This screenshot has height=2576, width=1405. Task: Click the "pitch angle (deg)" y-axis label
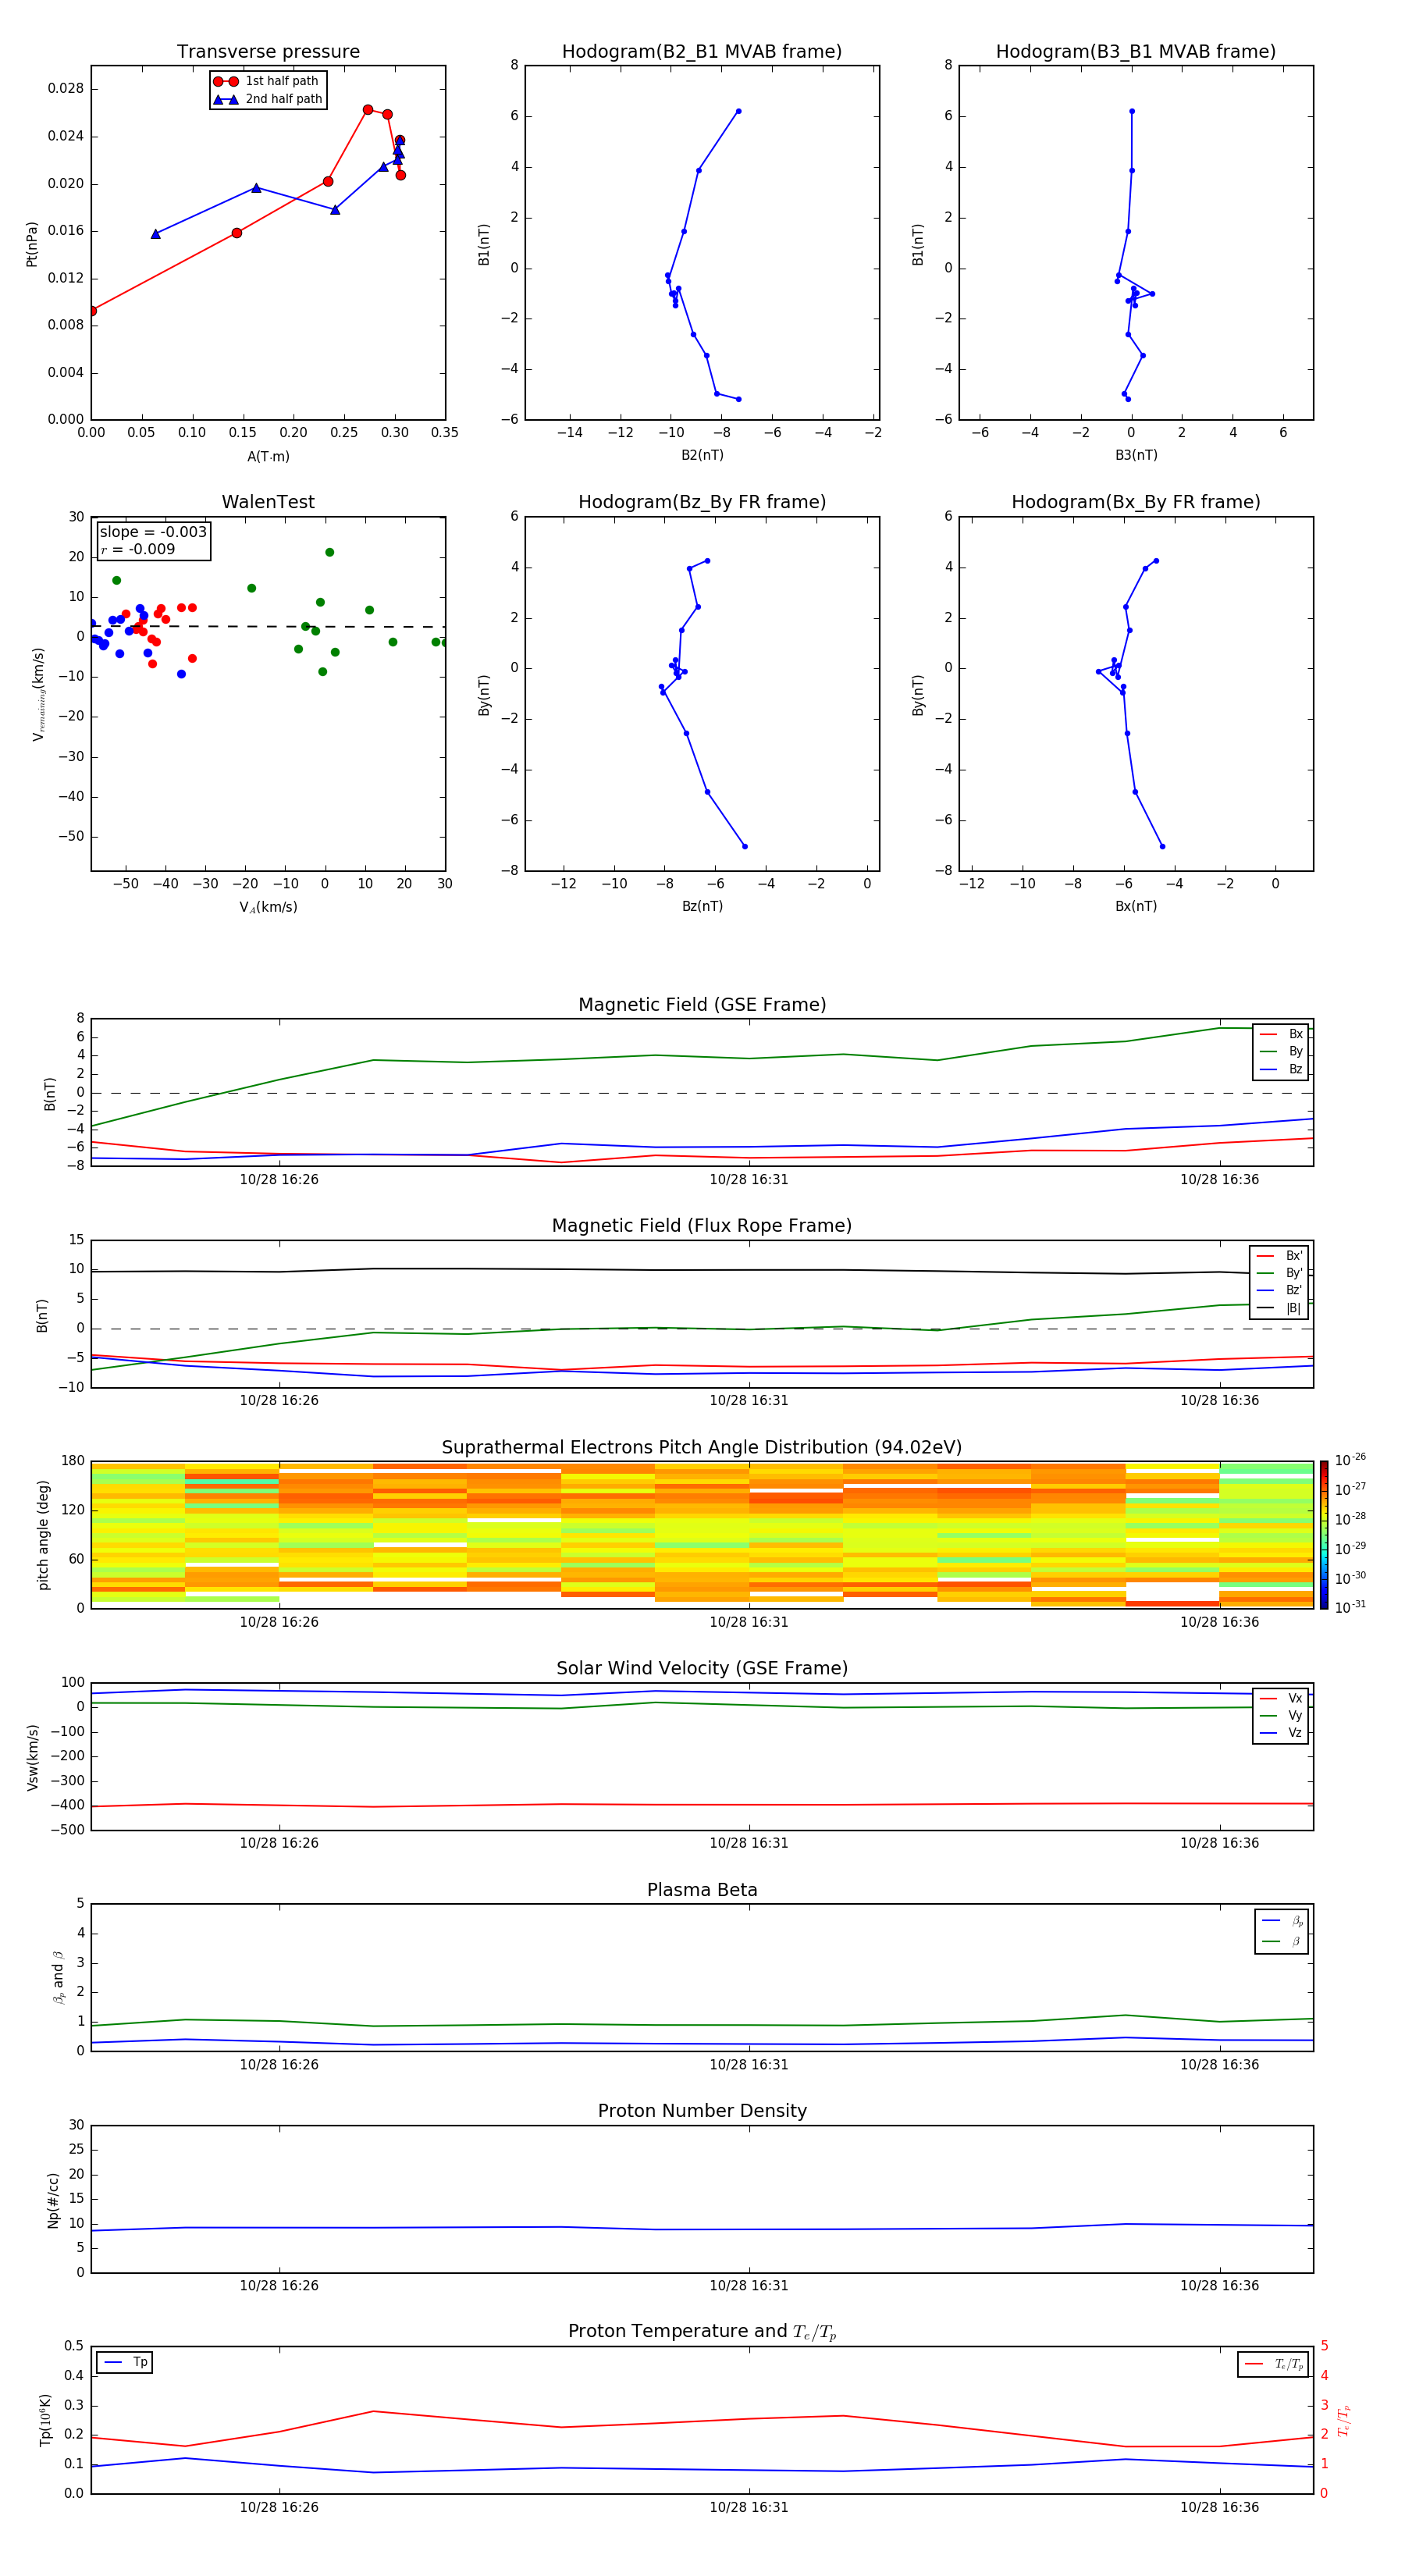click(x=43, y=1535)
